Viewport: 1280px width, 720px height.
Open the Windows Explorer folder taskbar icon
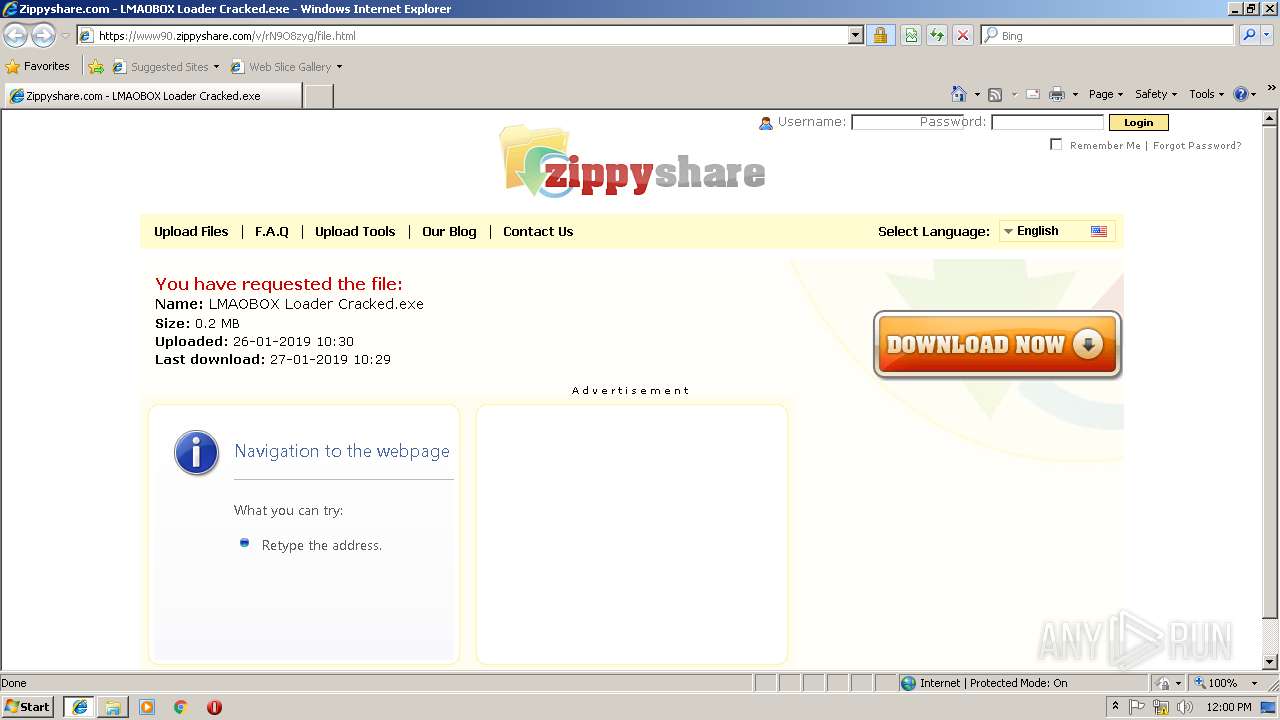coord(113,707)
